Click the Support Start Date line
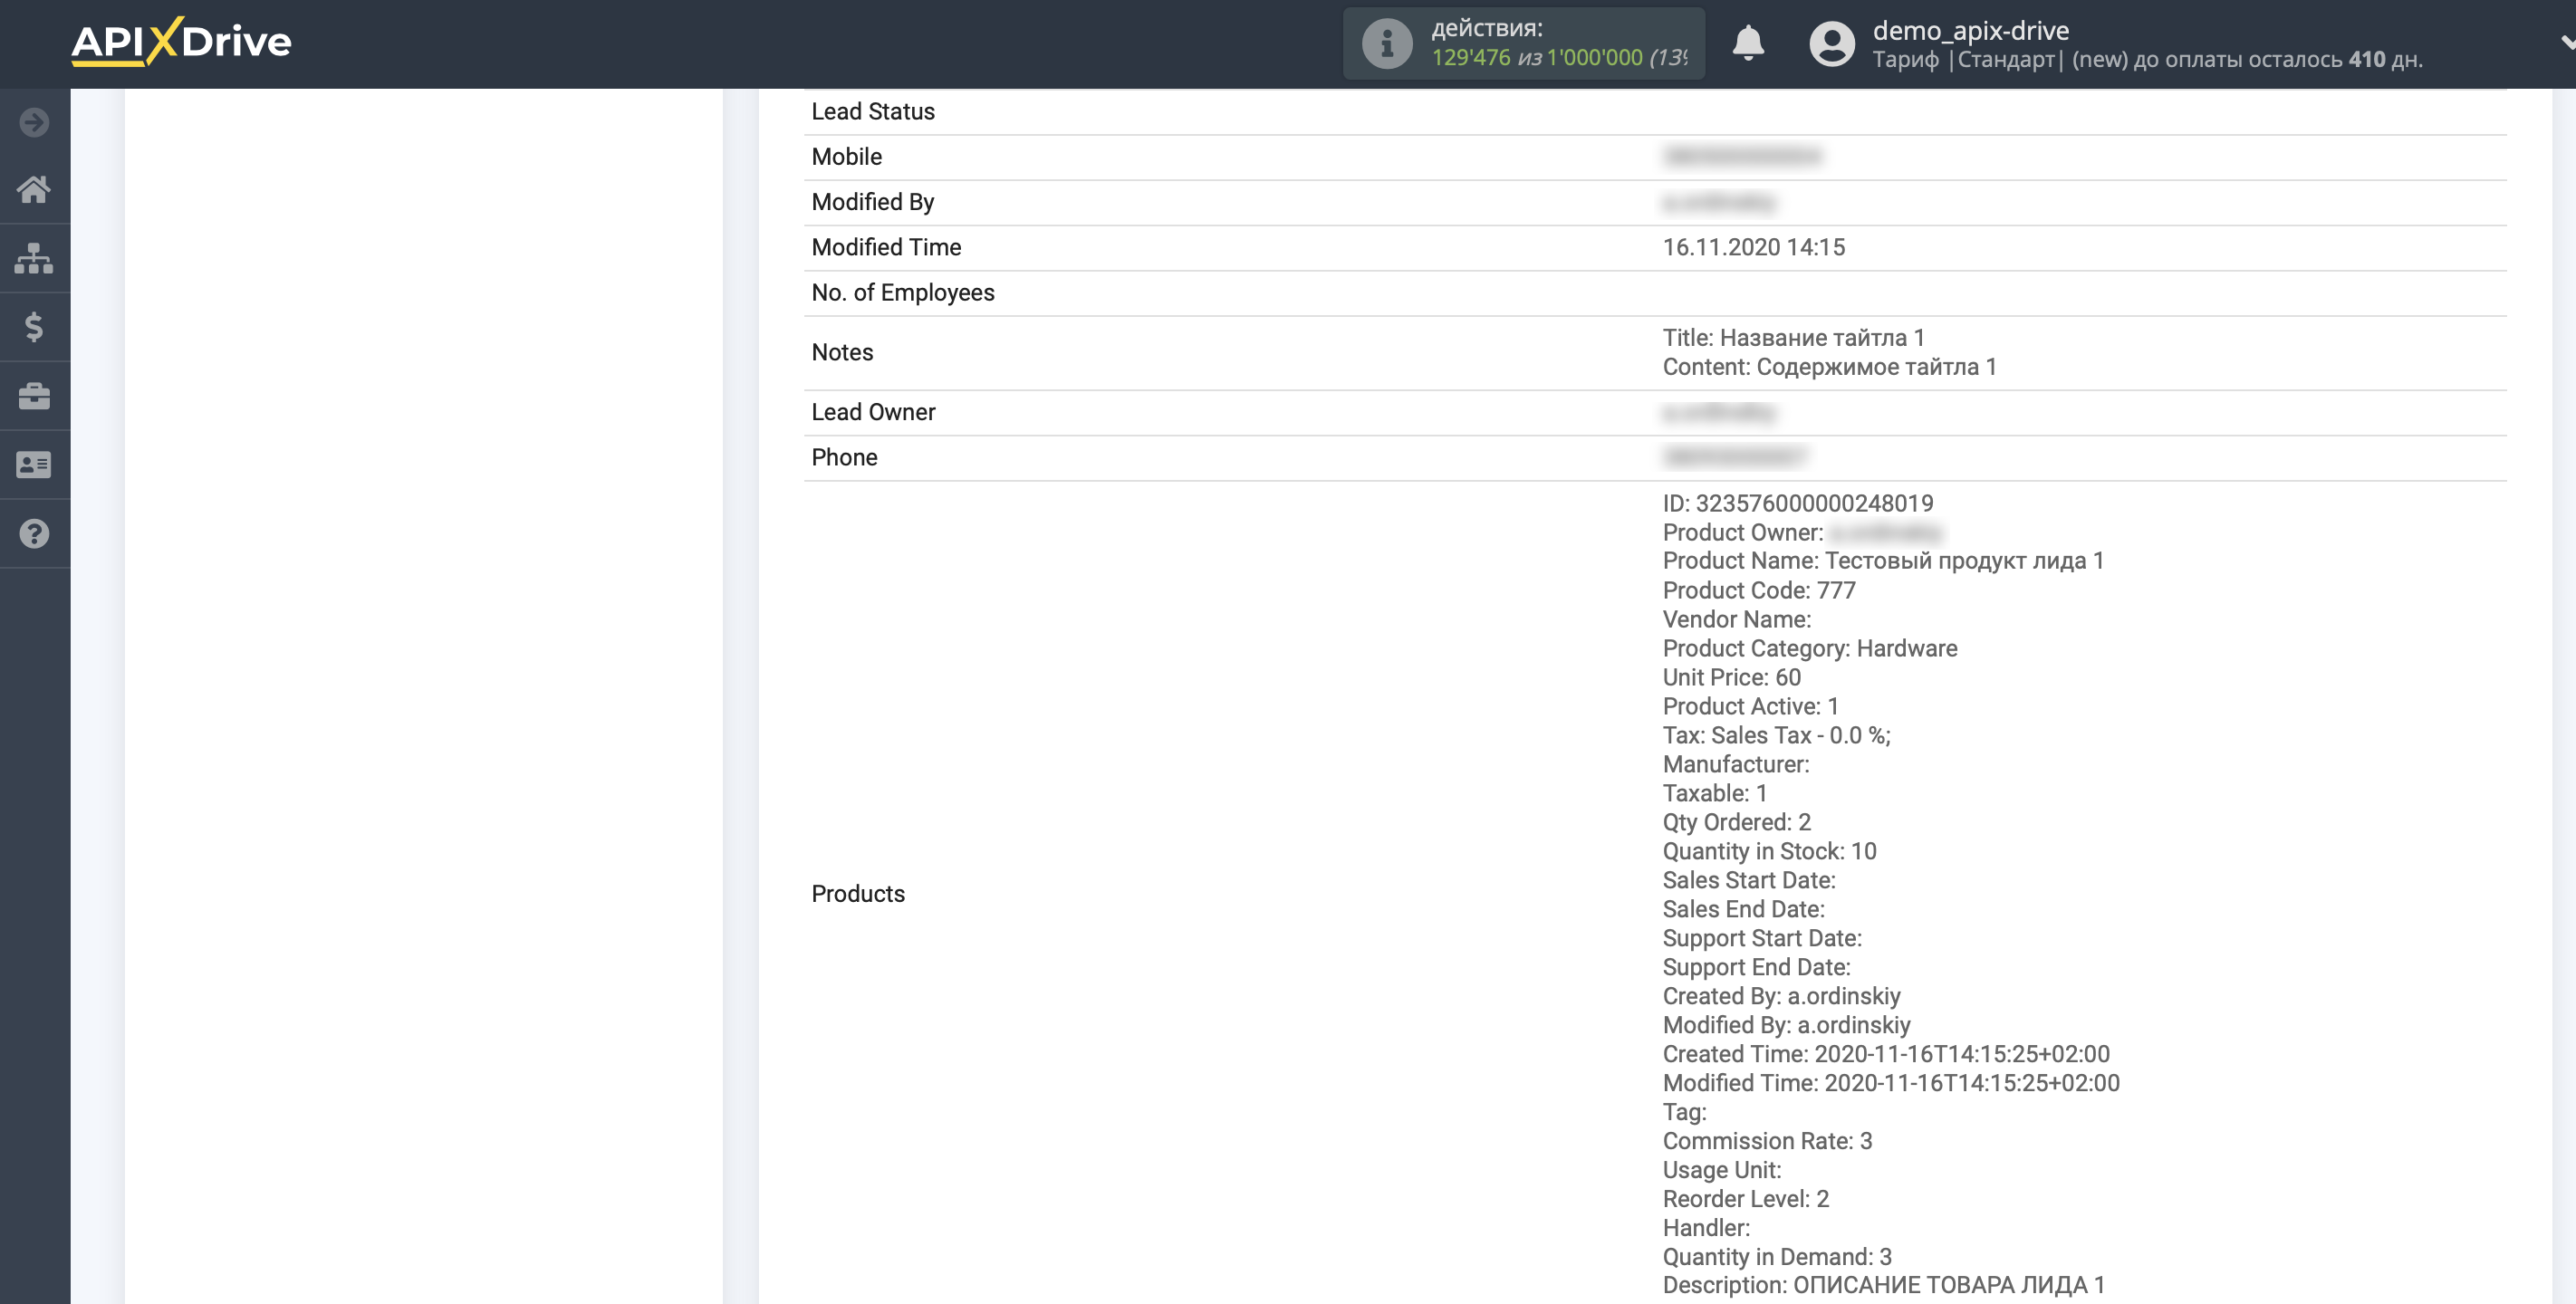 click(1761, 938)
